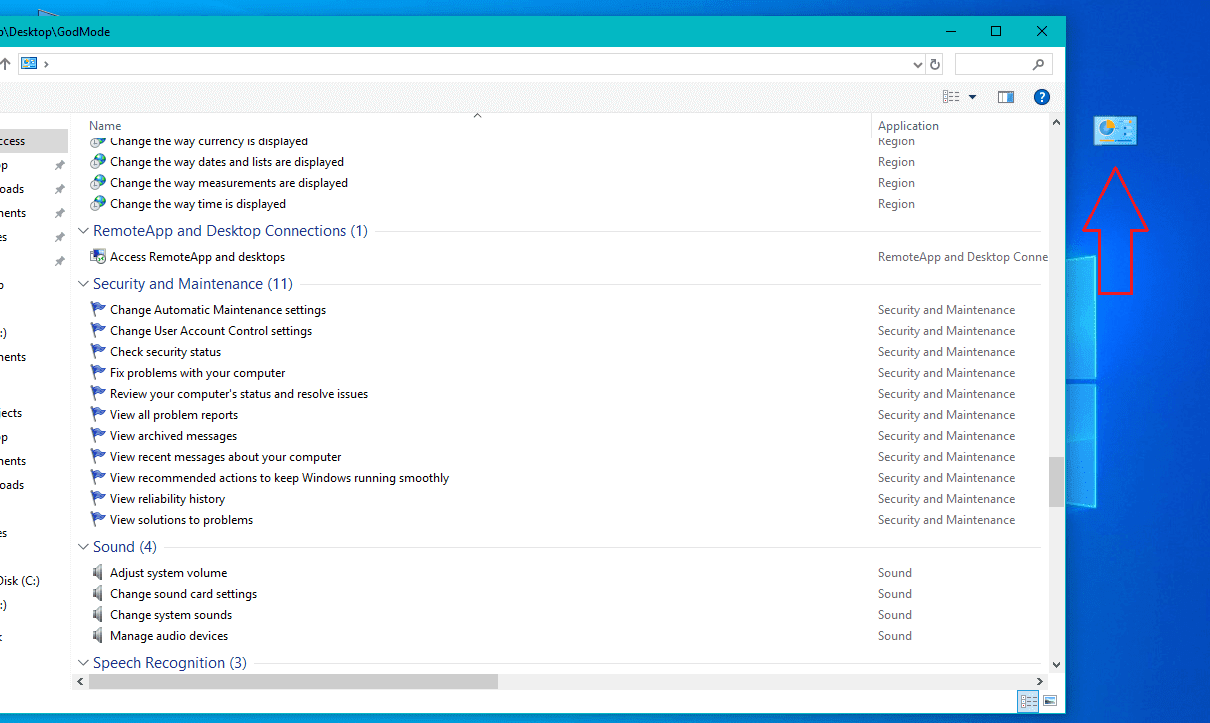Collapse the Sound group
This screenshot has height=723, width=1210.
click(x=84, y=547)
